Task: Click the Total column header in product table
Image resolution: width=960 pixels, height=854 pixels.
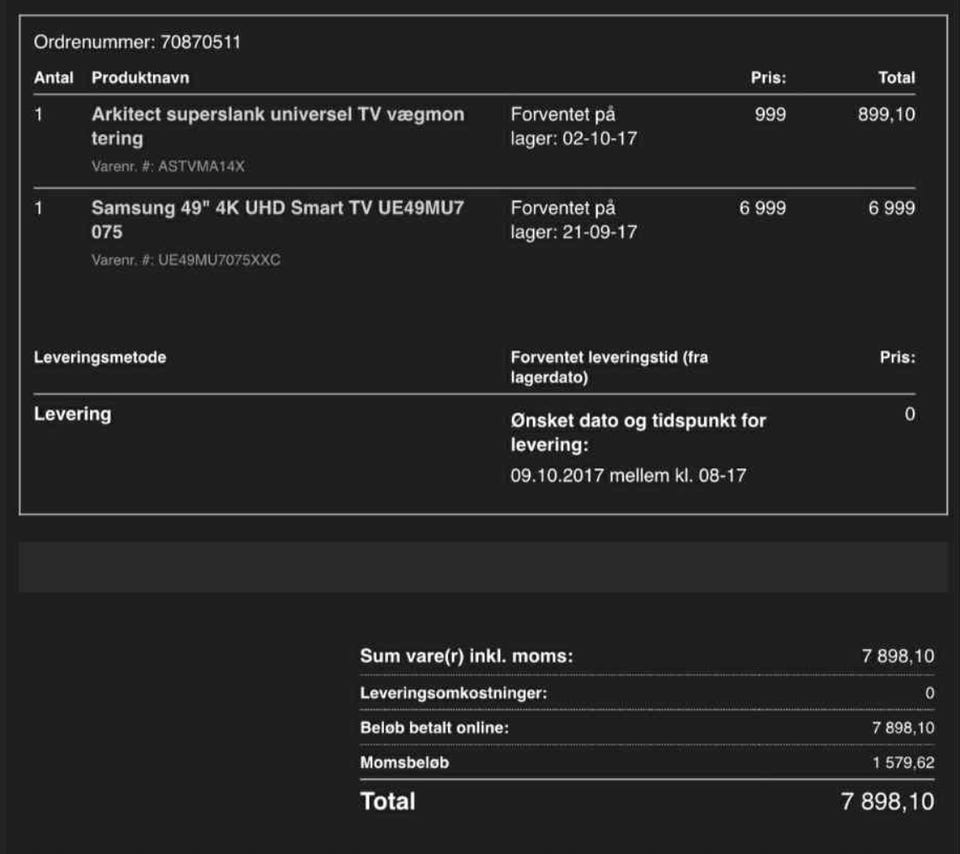Action: coord(896,78)
